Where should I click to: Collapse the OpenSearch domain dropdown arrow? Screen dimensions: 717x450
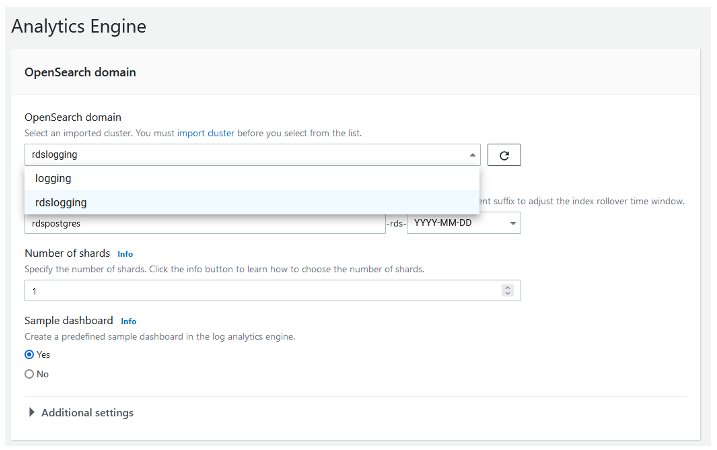[x=472, y=155]
